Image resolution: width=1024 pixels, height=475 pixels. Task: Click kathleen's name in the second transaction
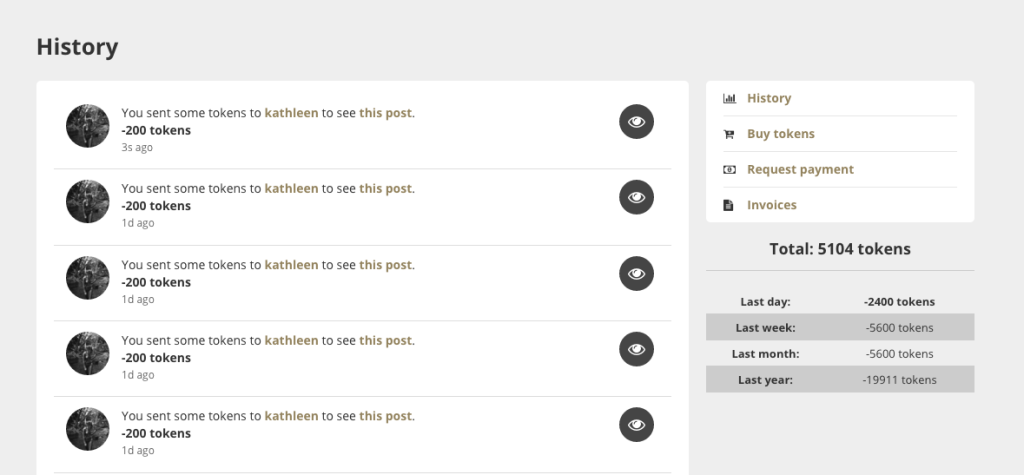coord(291,188)
